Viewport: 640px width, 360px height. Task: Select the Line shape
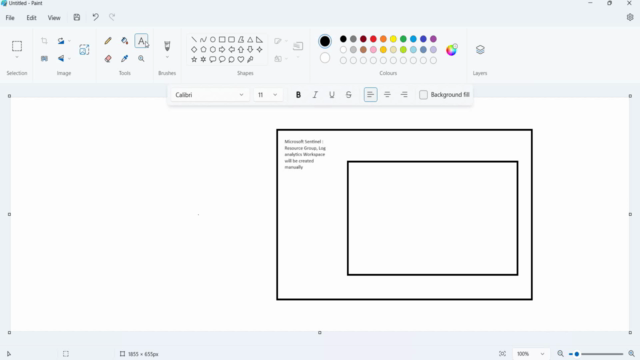(194, 40)
